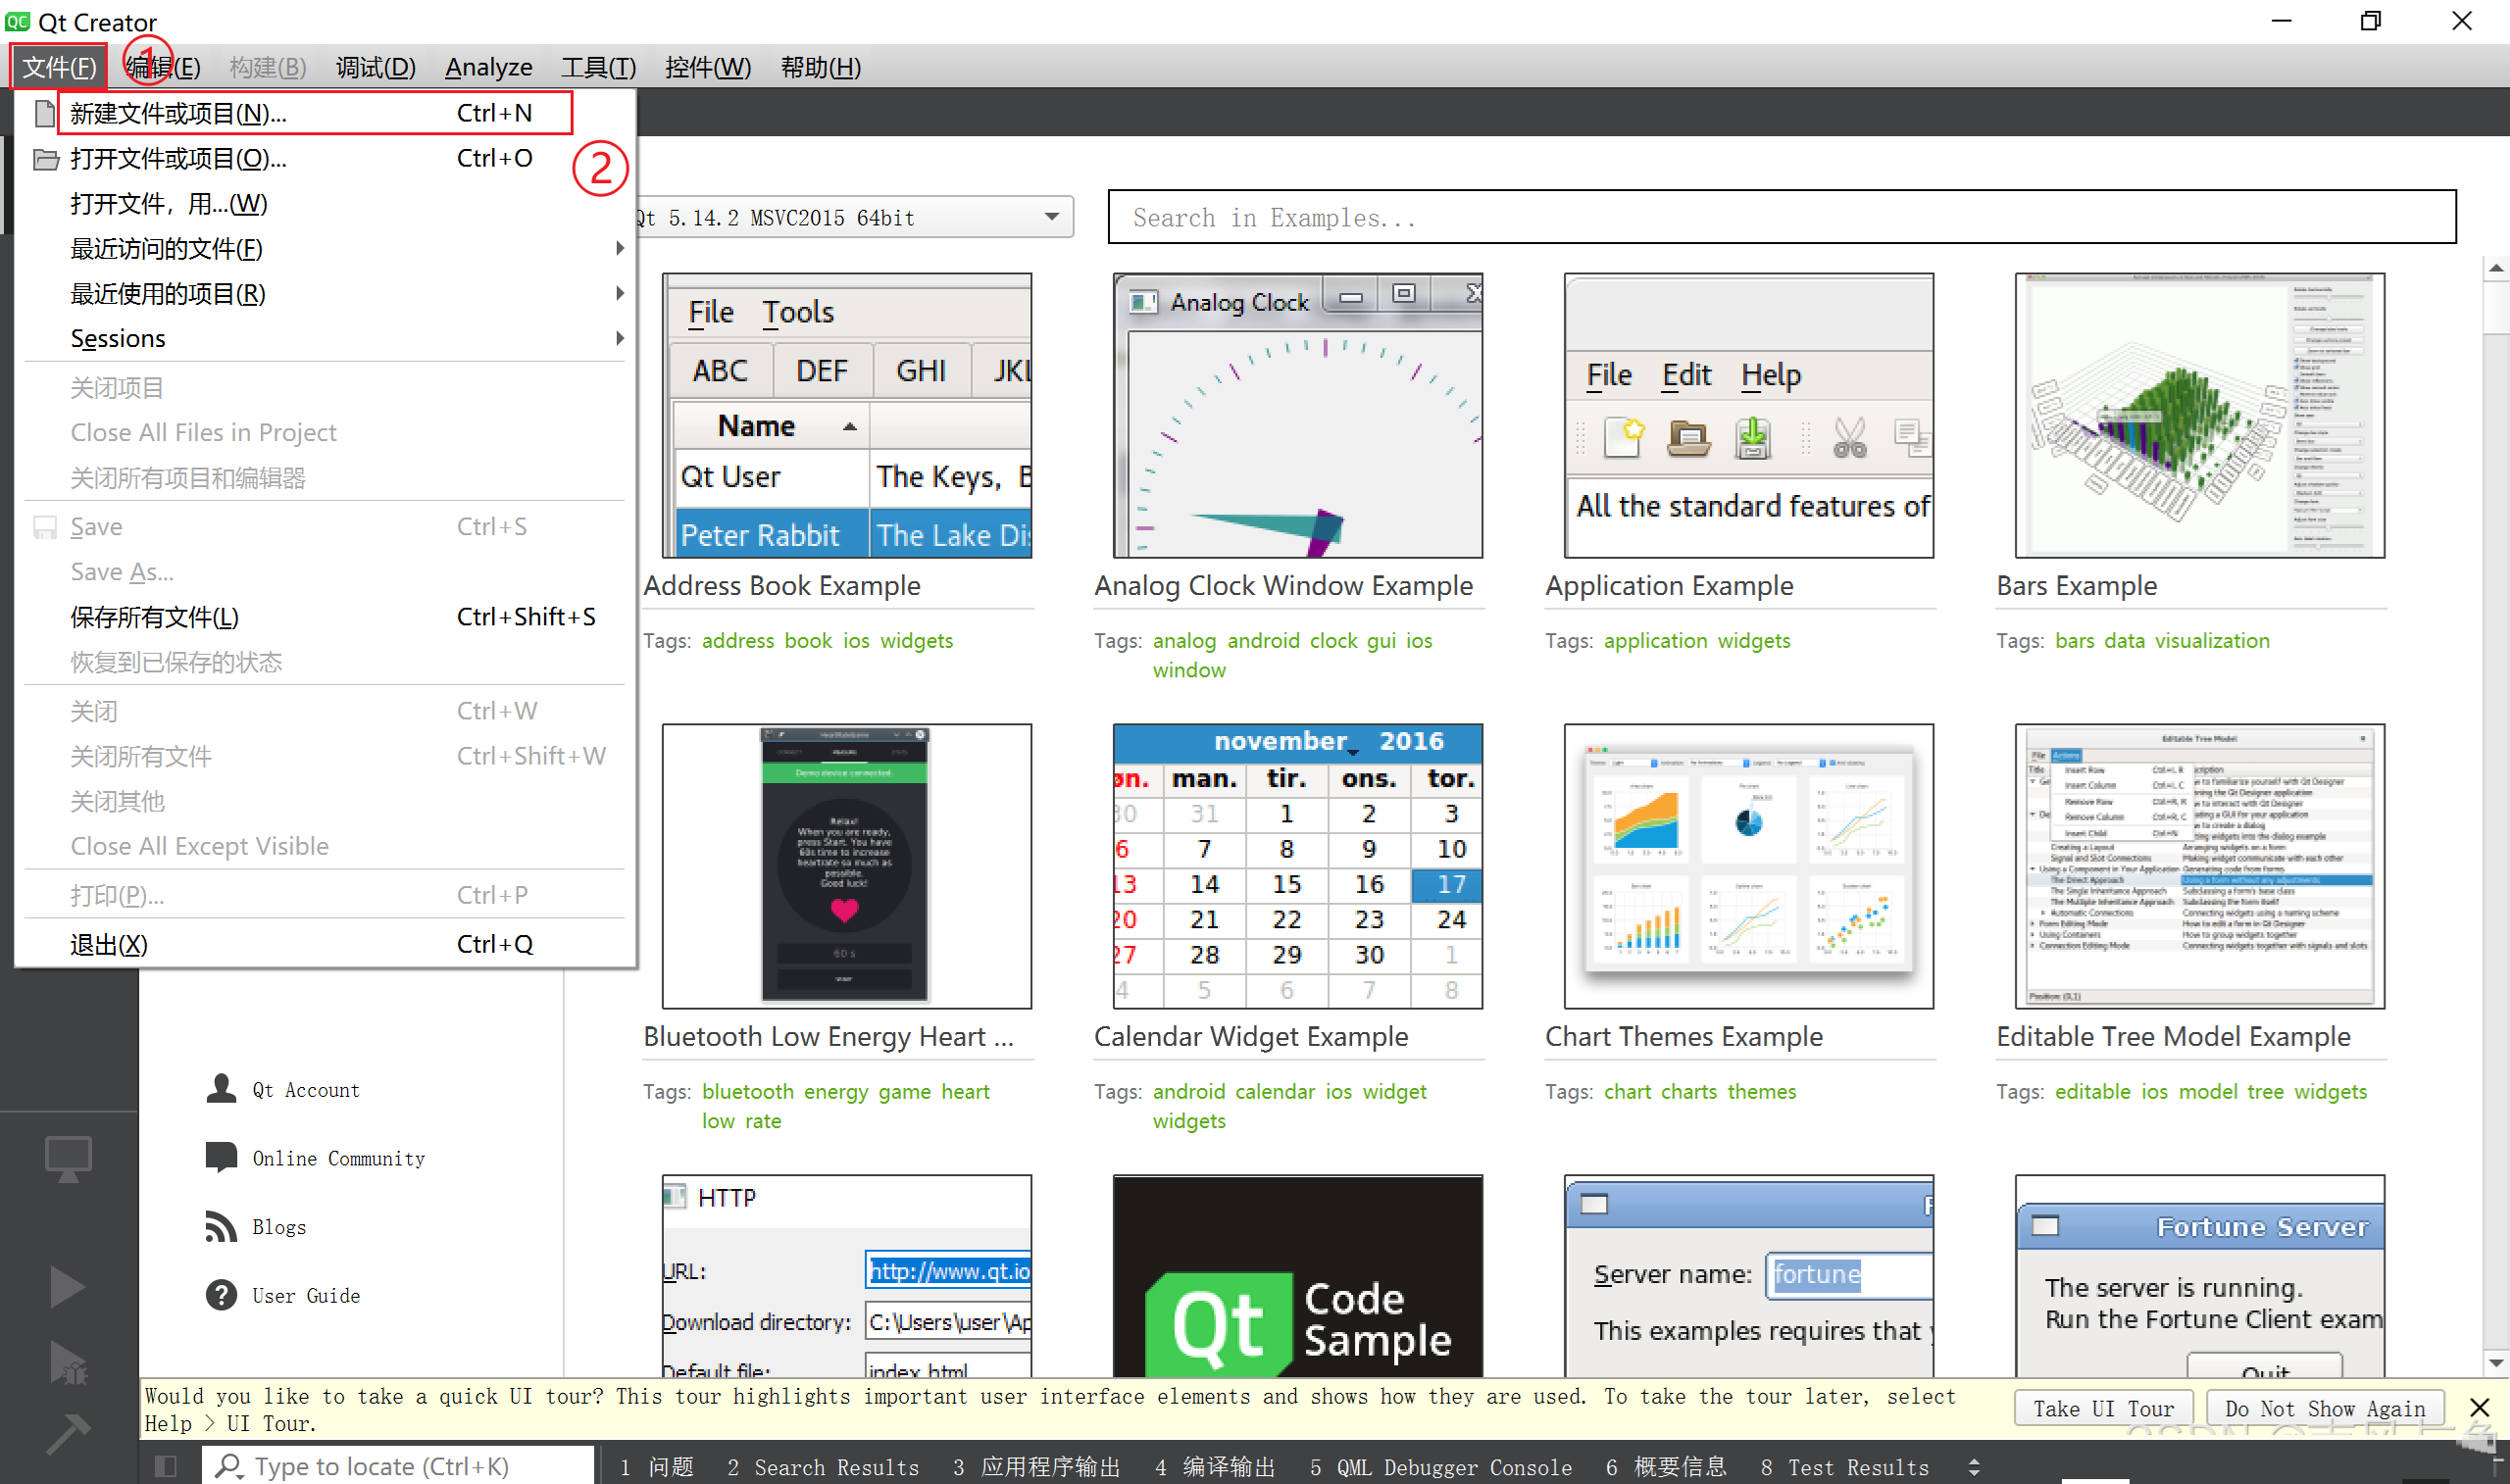Open the Calendar Widget Example thumbnail
This screenshot has width=2510, height=1484.
click(1297, 866)
